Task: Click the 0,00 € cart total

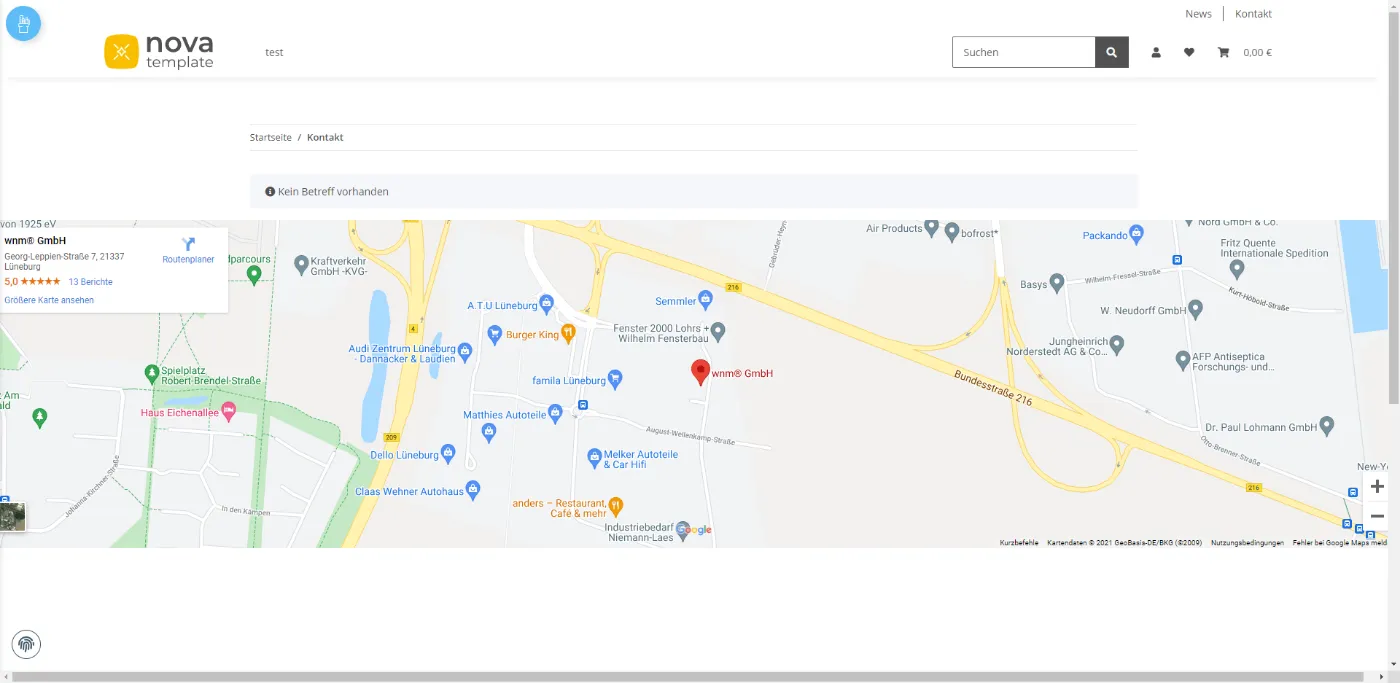Action: [1257, 52]
